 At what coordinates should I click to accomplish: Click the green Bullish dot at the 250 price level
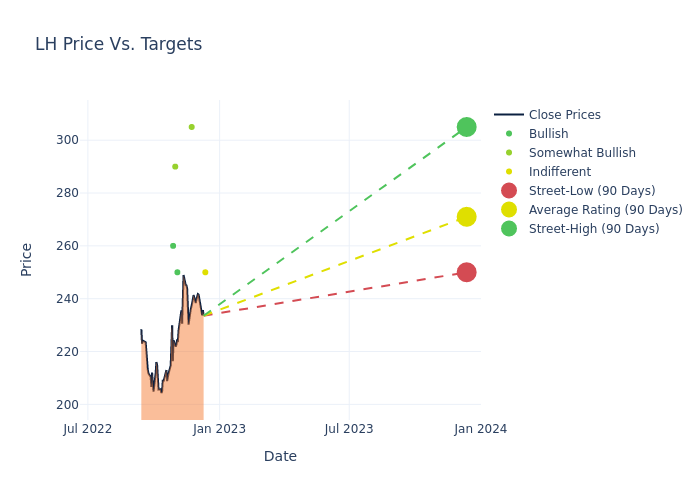tap(177, 272)
